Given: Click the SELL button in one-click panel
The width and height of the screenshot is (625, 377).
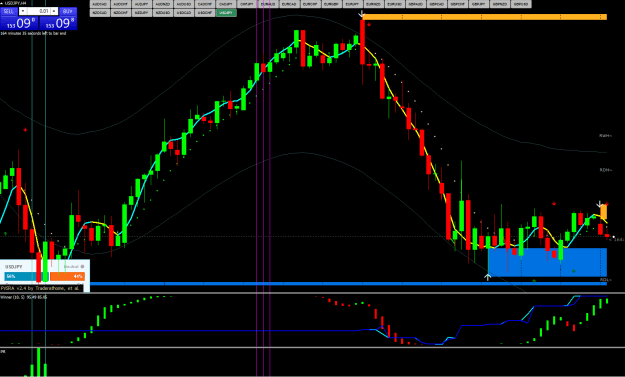Looking at the screenshot, I should point(9,12).
